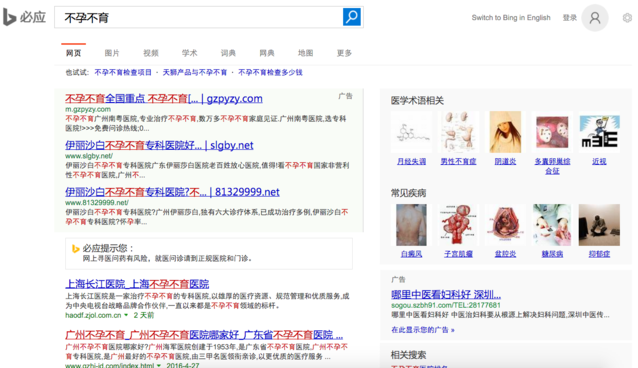Select the 词典 tab
The height and width of the screenshot is (368, 638).
tap(228, 53)
